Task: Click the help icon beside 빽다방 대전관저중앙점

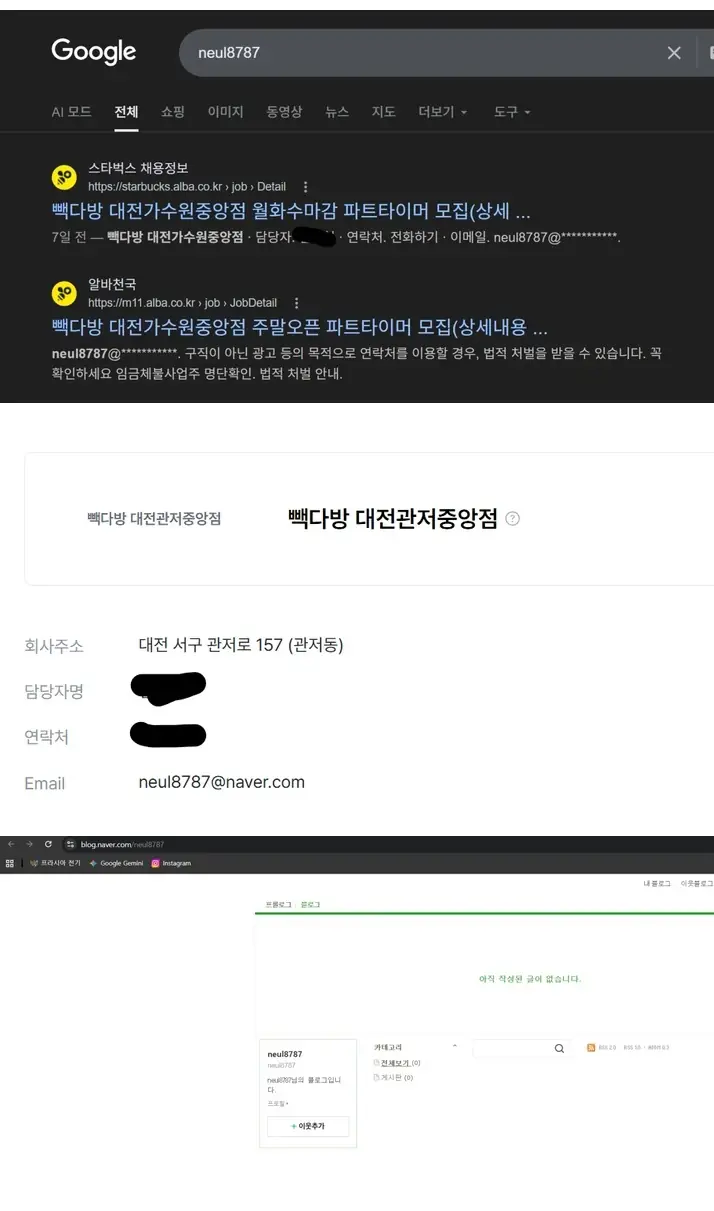Action: coord(513,518)
